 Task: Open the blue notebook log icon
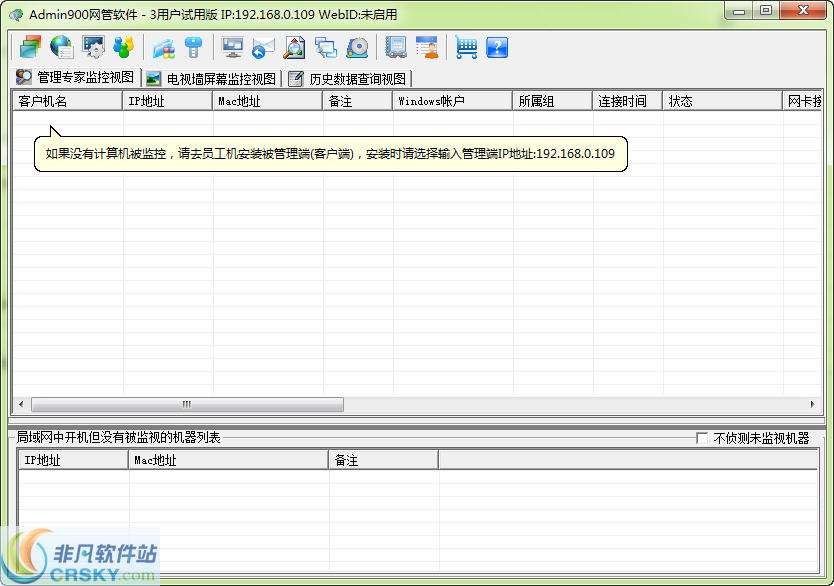396,47
